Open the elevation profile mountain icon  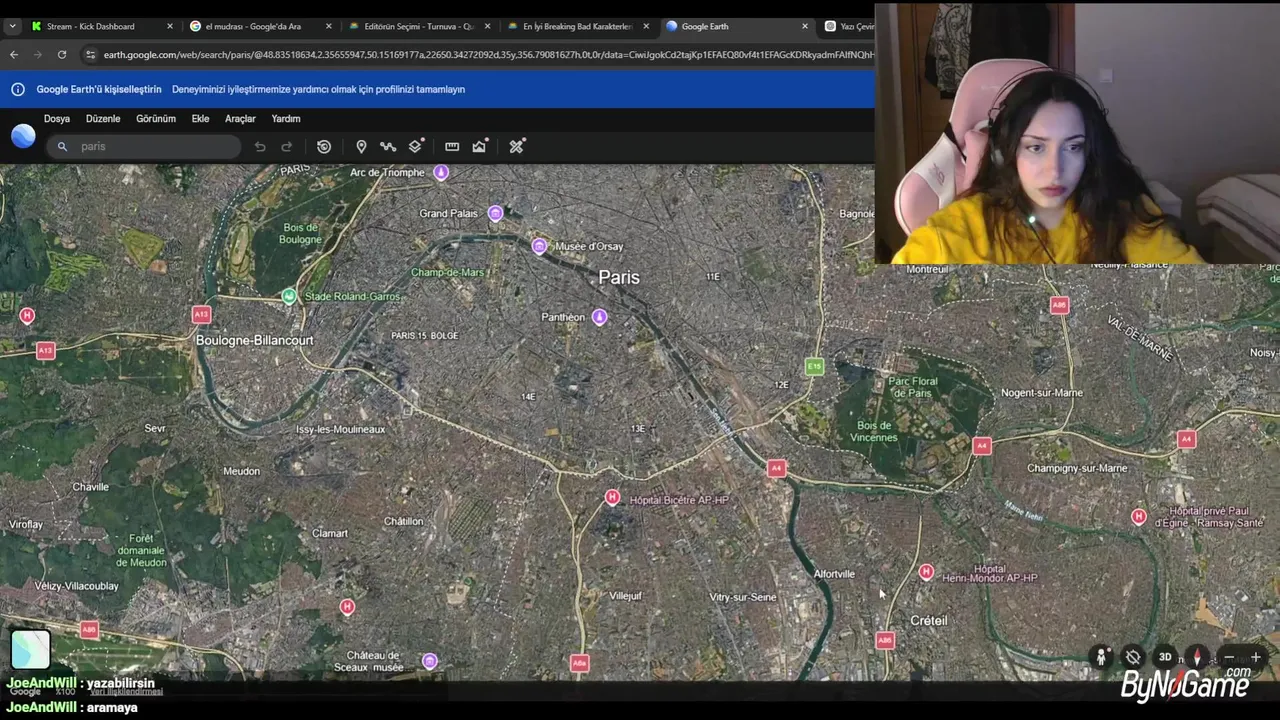tap(480, 146)
